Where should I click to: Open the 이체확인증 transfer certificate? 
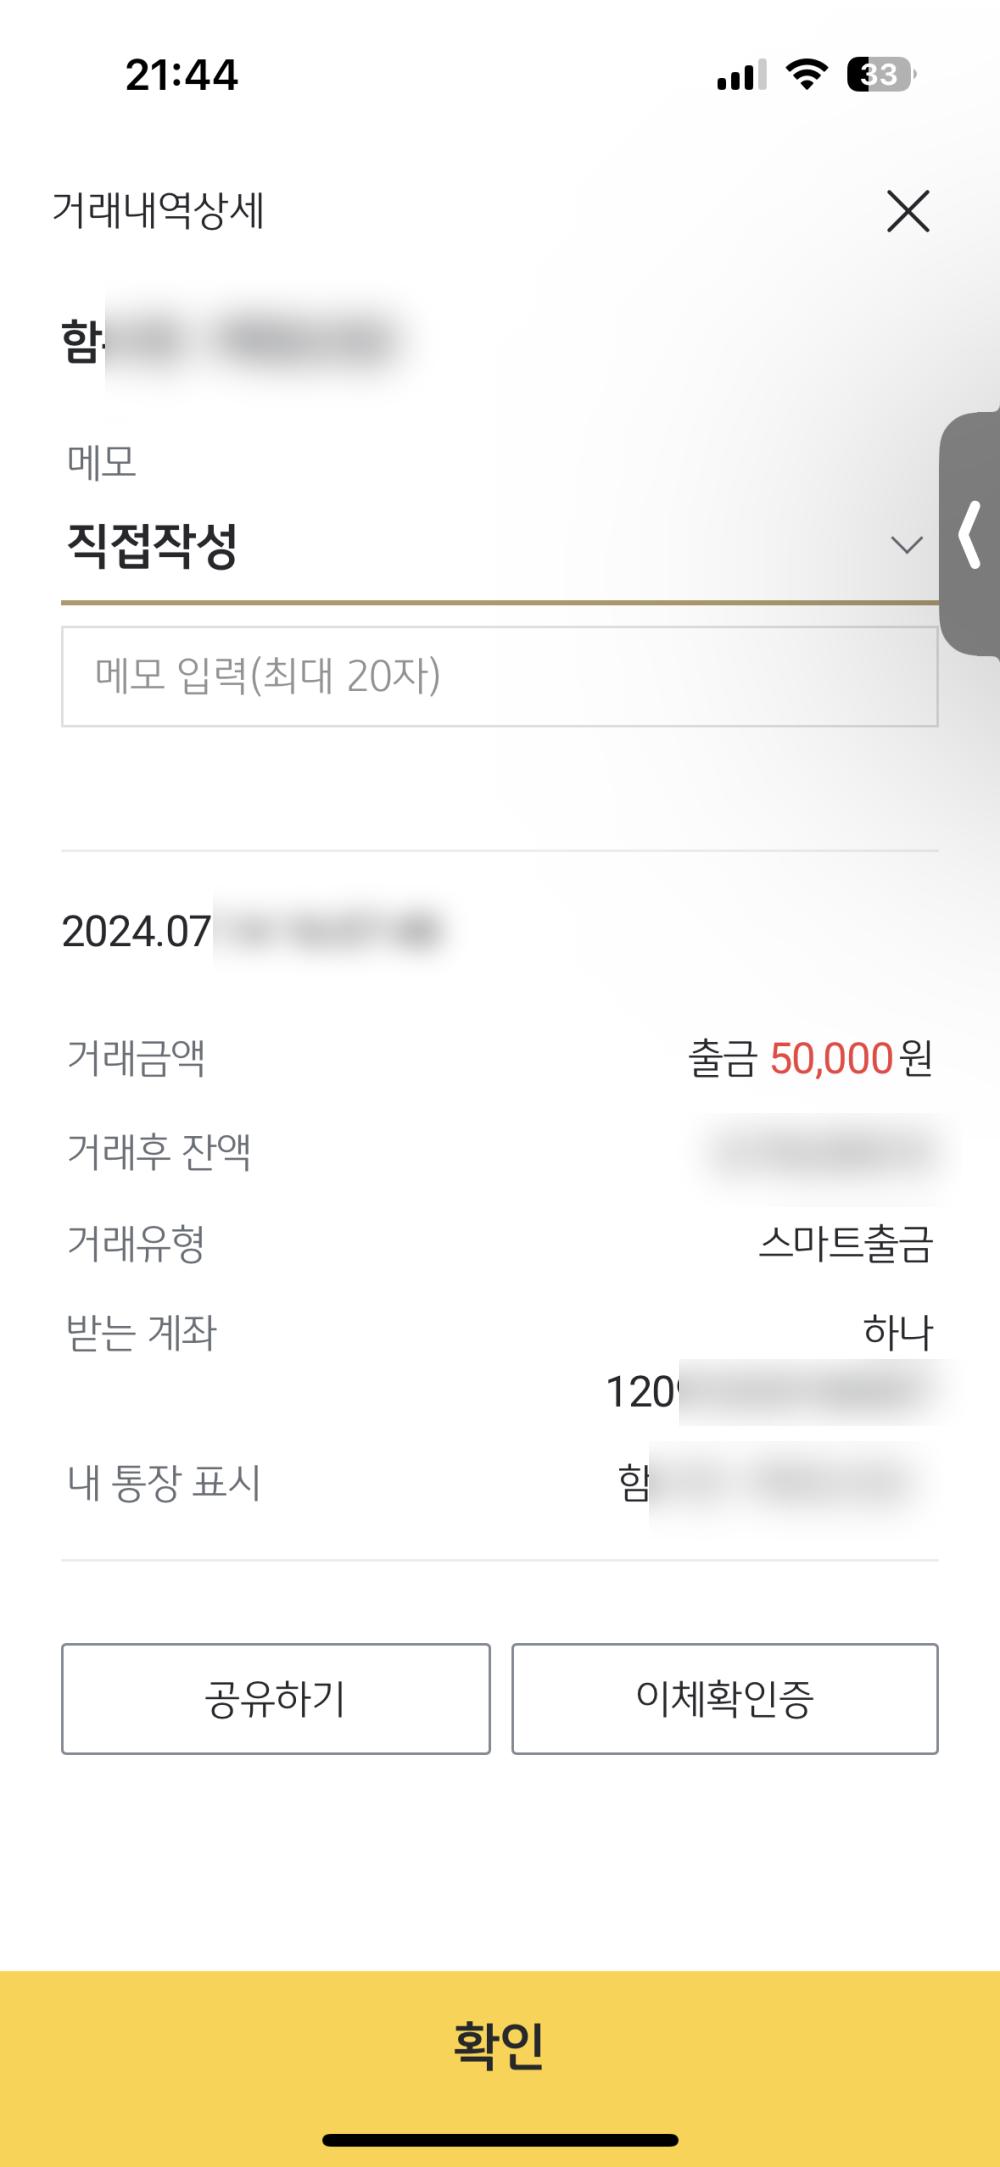725,1698
